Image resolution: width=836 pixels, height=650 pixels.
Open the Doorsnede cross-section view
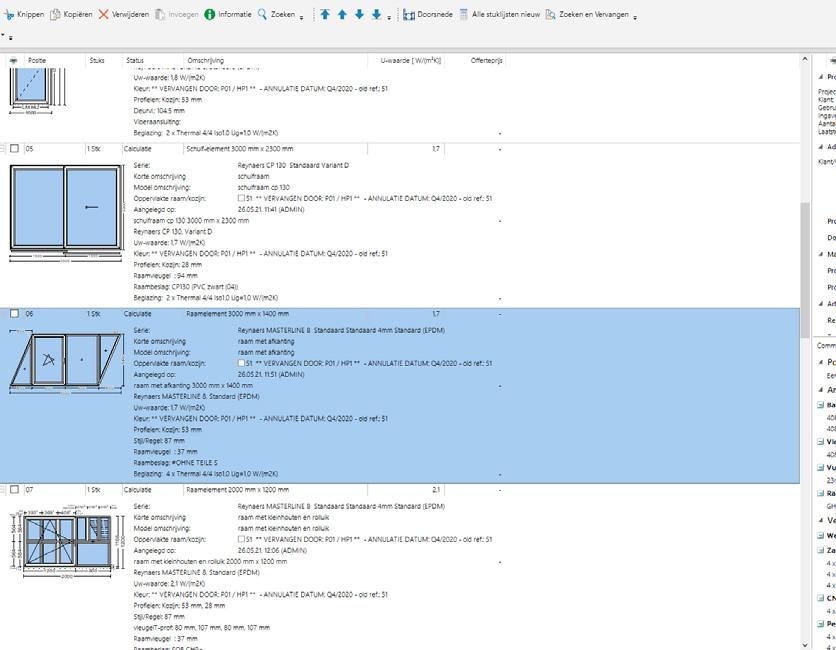tap(428, 14)
